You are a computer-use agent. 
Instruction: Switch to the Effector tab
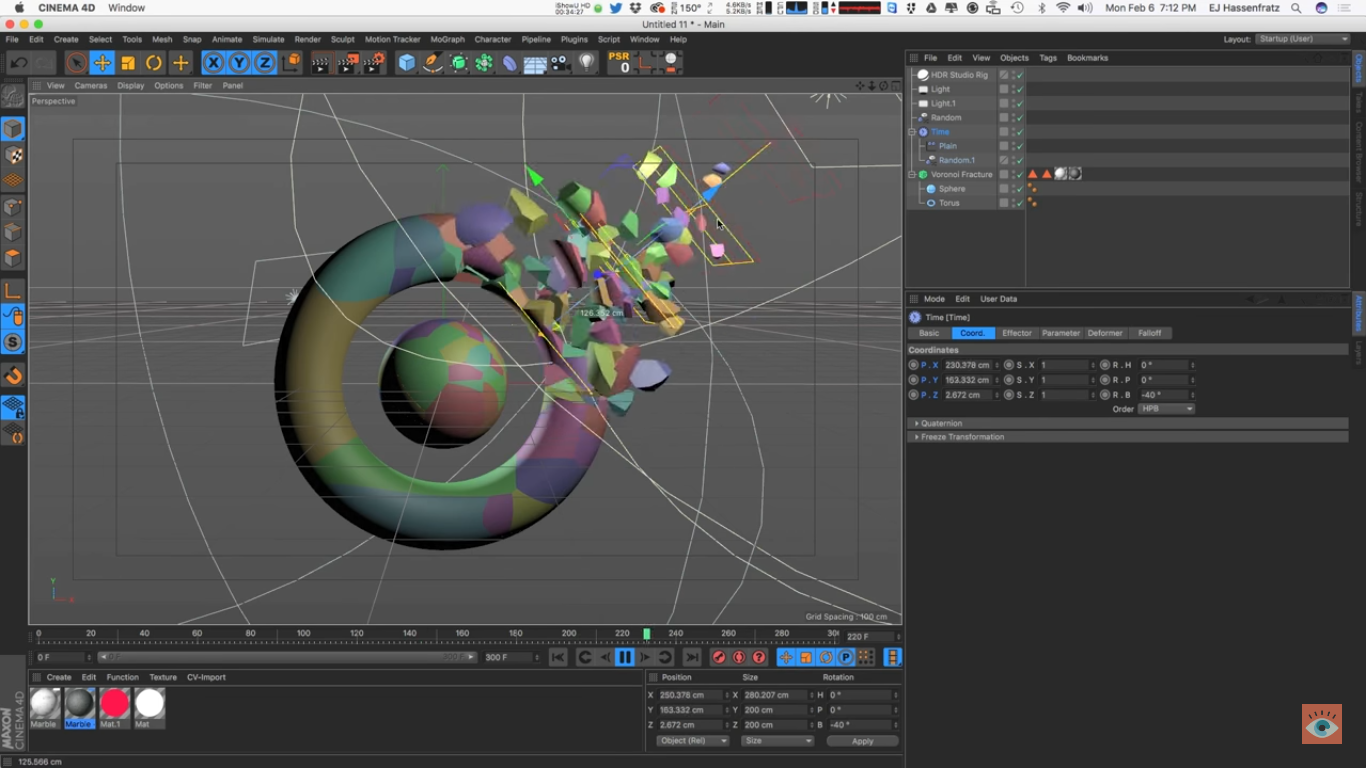1017,333
